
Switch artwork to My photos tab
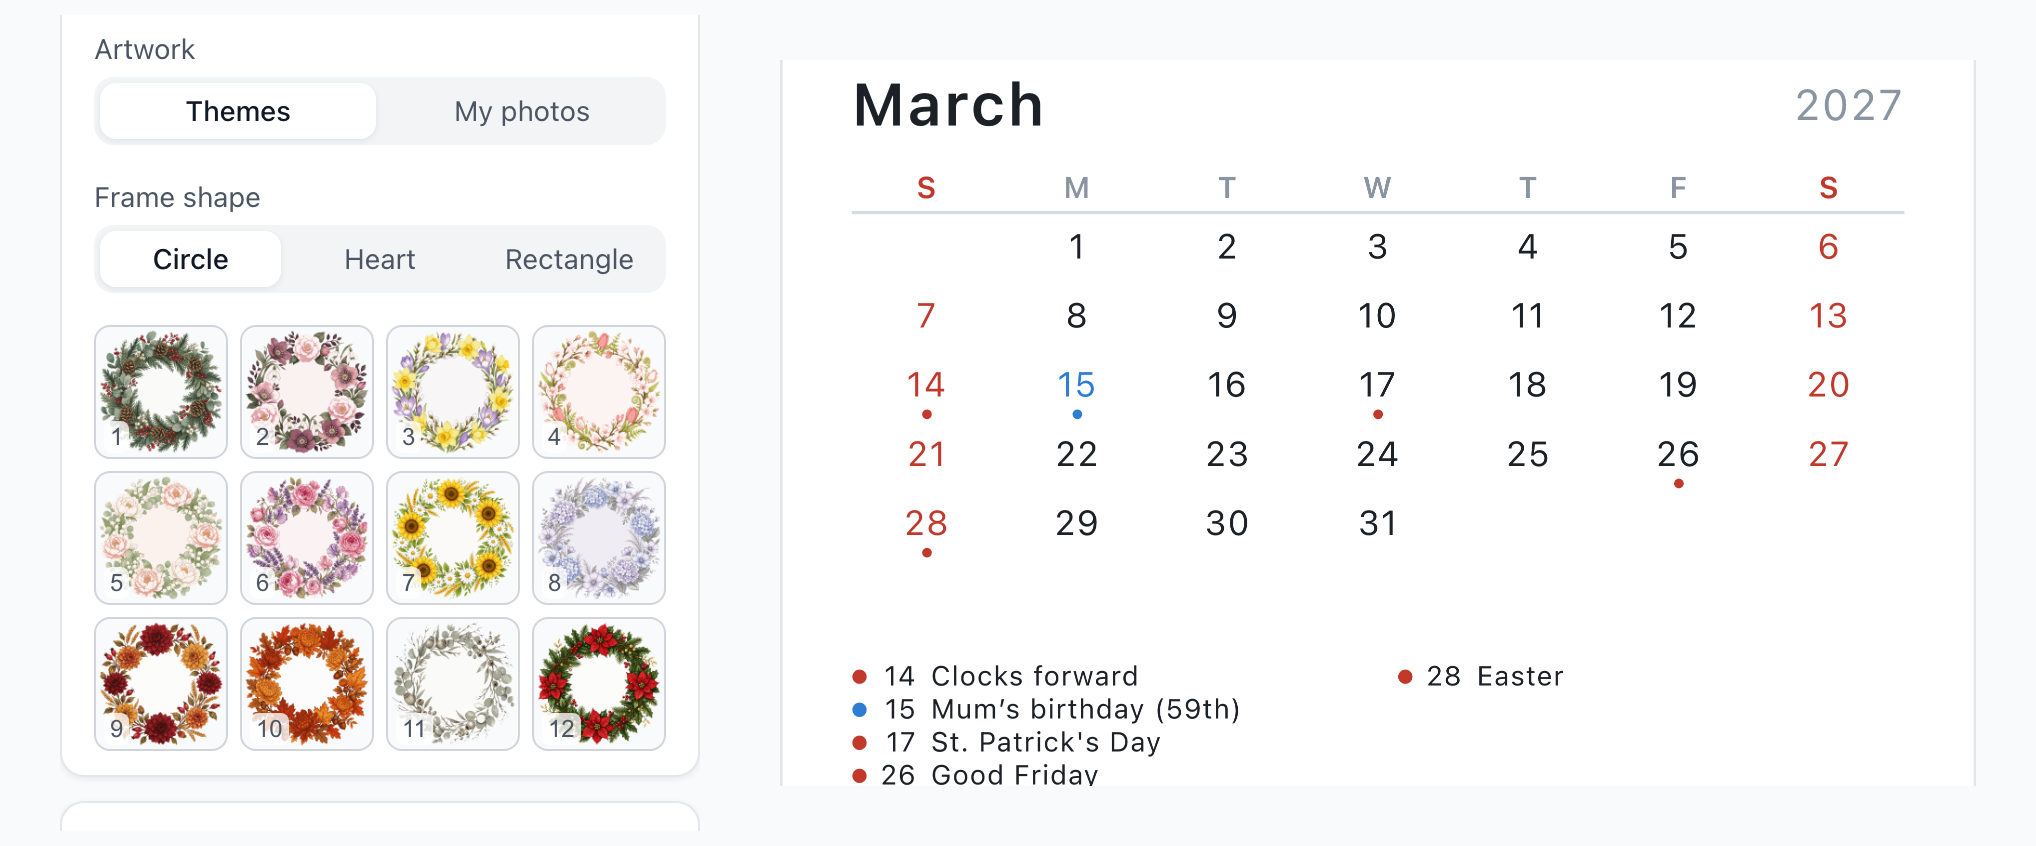(522, 111)
